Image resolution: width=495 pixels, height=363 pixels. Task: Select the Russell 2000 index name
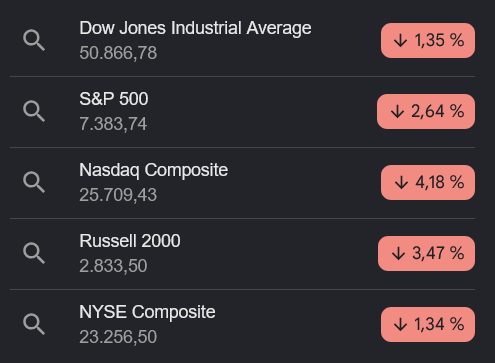coord(130,241)
